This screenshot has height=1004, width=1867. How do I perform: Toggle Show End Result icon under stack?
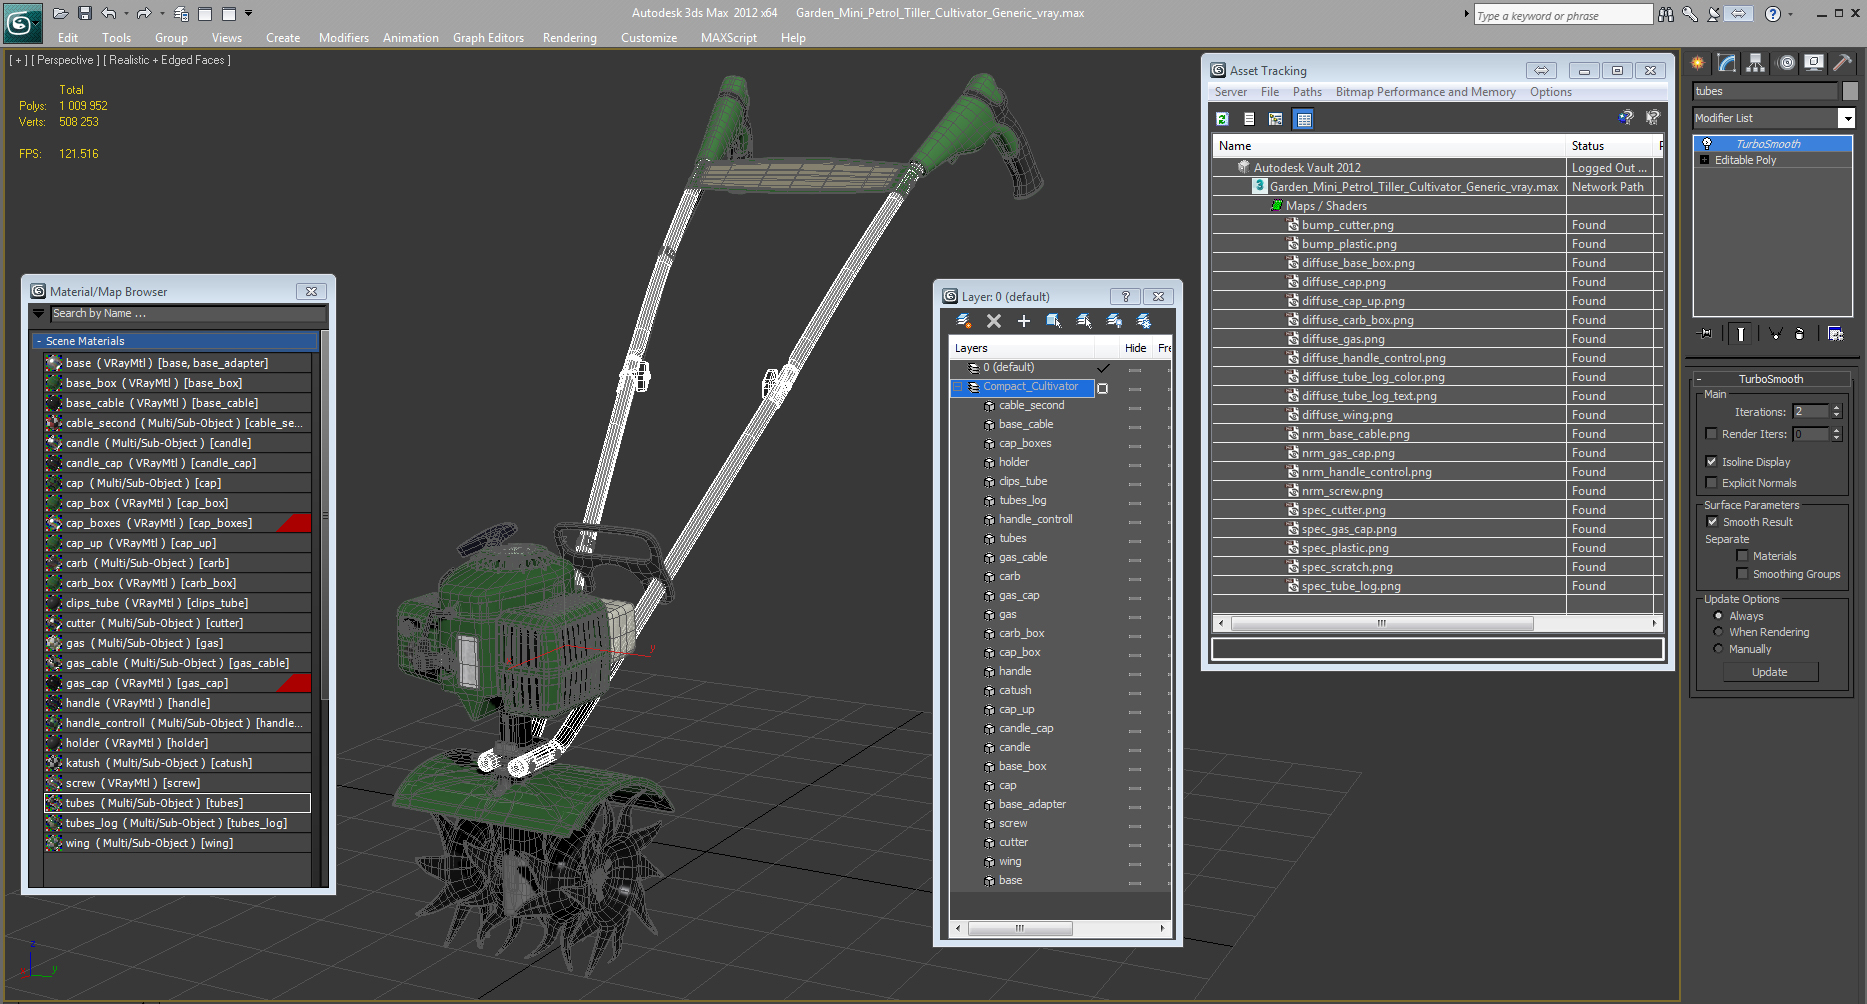tap(1741, 334)
